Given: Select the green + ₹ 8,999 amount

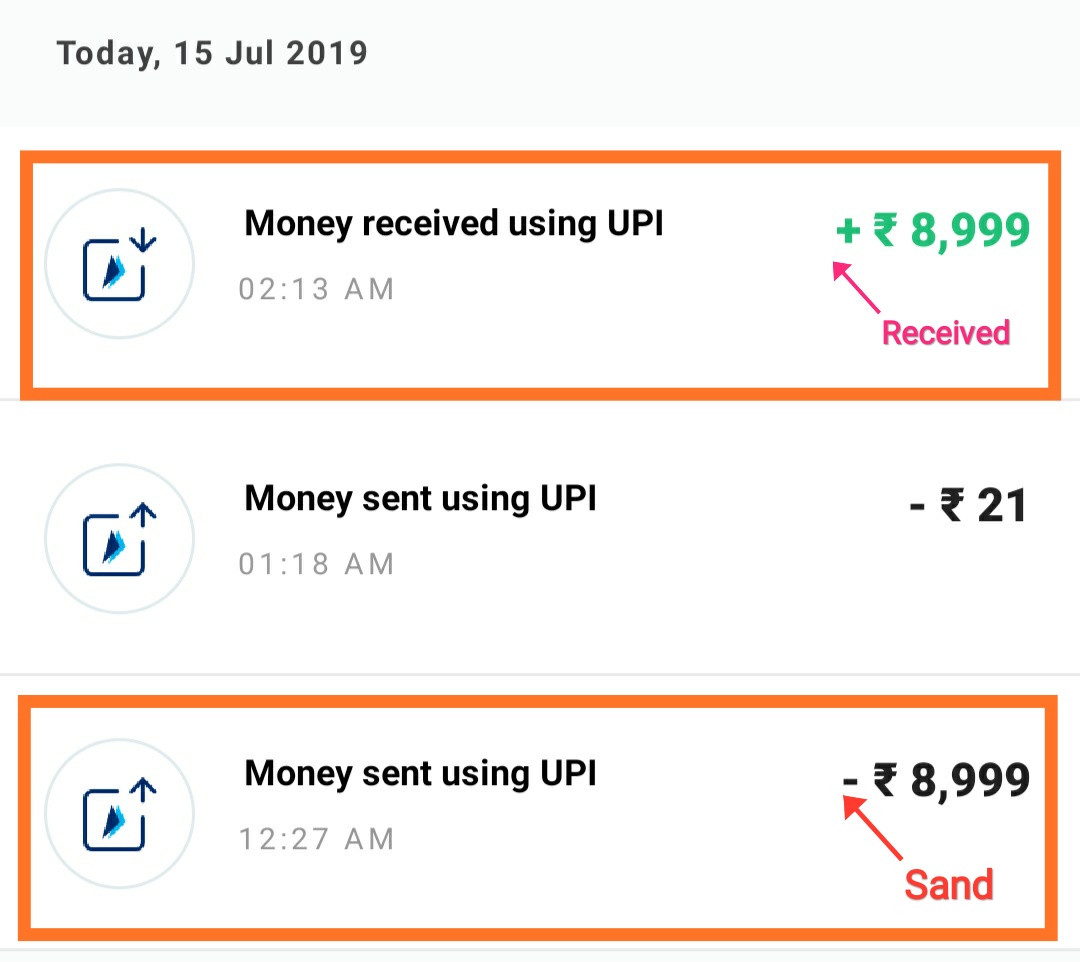Looking at the screenshot, I should [933, 230].
